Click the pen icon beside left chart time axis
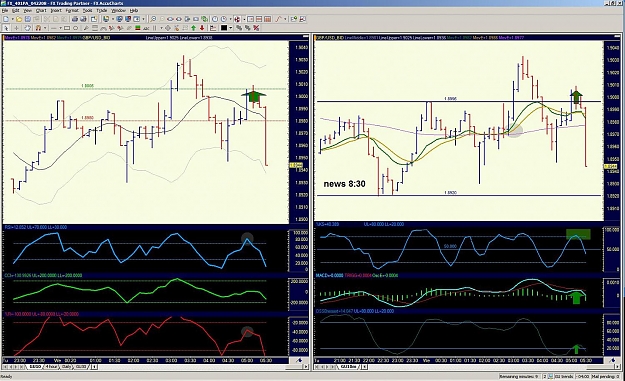 click(x=299, y=360)
